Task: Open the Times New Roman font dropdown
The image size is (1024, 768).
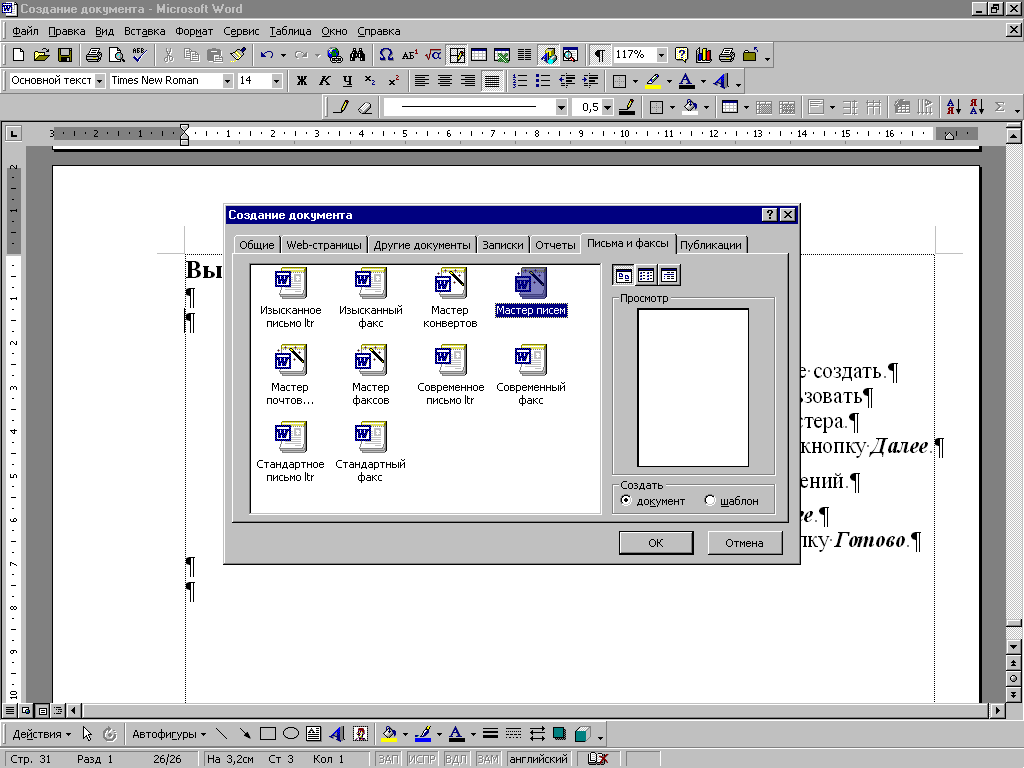Action: click(227, 81)
